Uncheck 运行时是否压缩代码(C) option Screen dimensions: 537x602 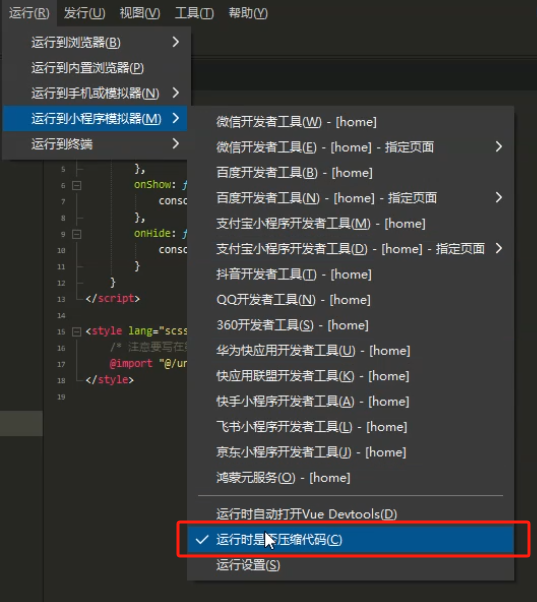[350, 539]
